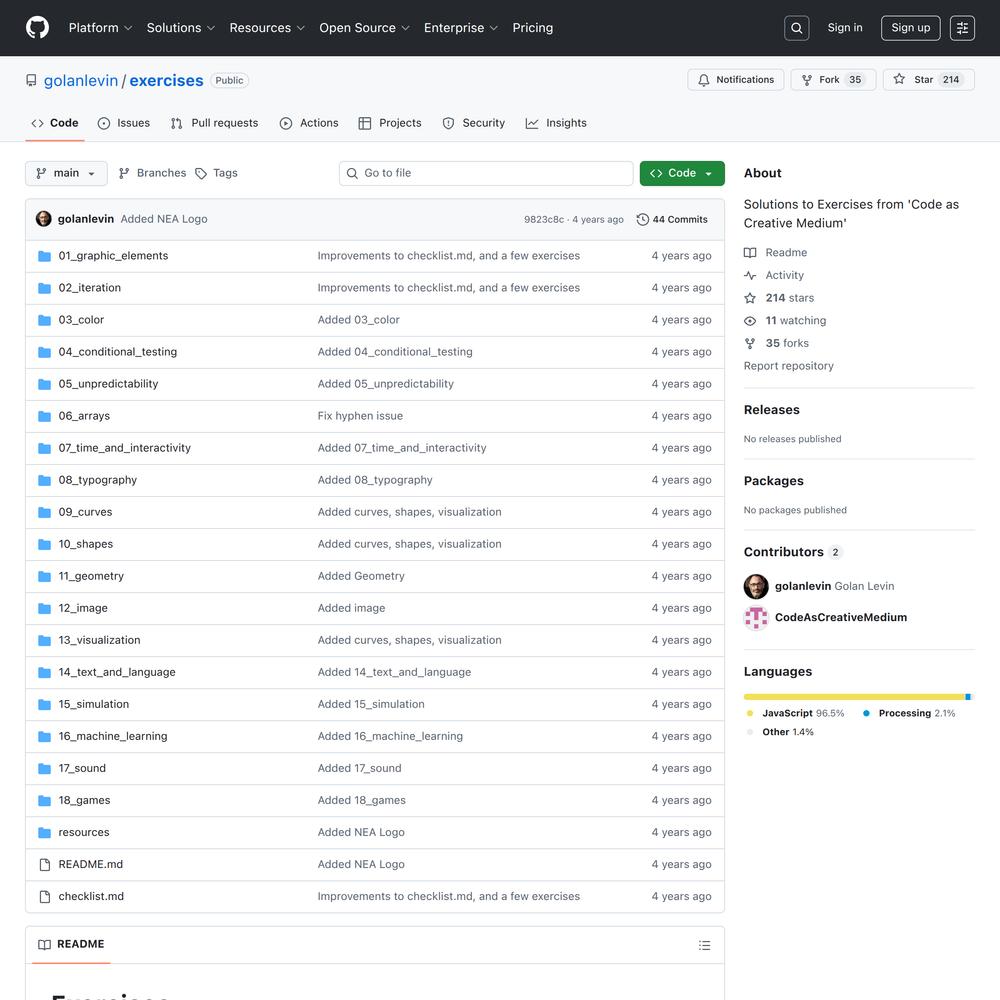Click the GitHub logo icon

(37, 28)
